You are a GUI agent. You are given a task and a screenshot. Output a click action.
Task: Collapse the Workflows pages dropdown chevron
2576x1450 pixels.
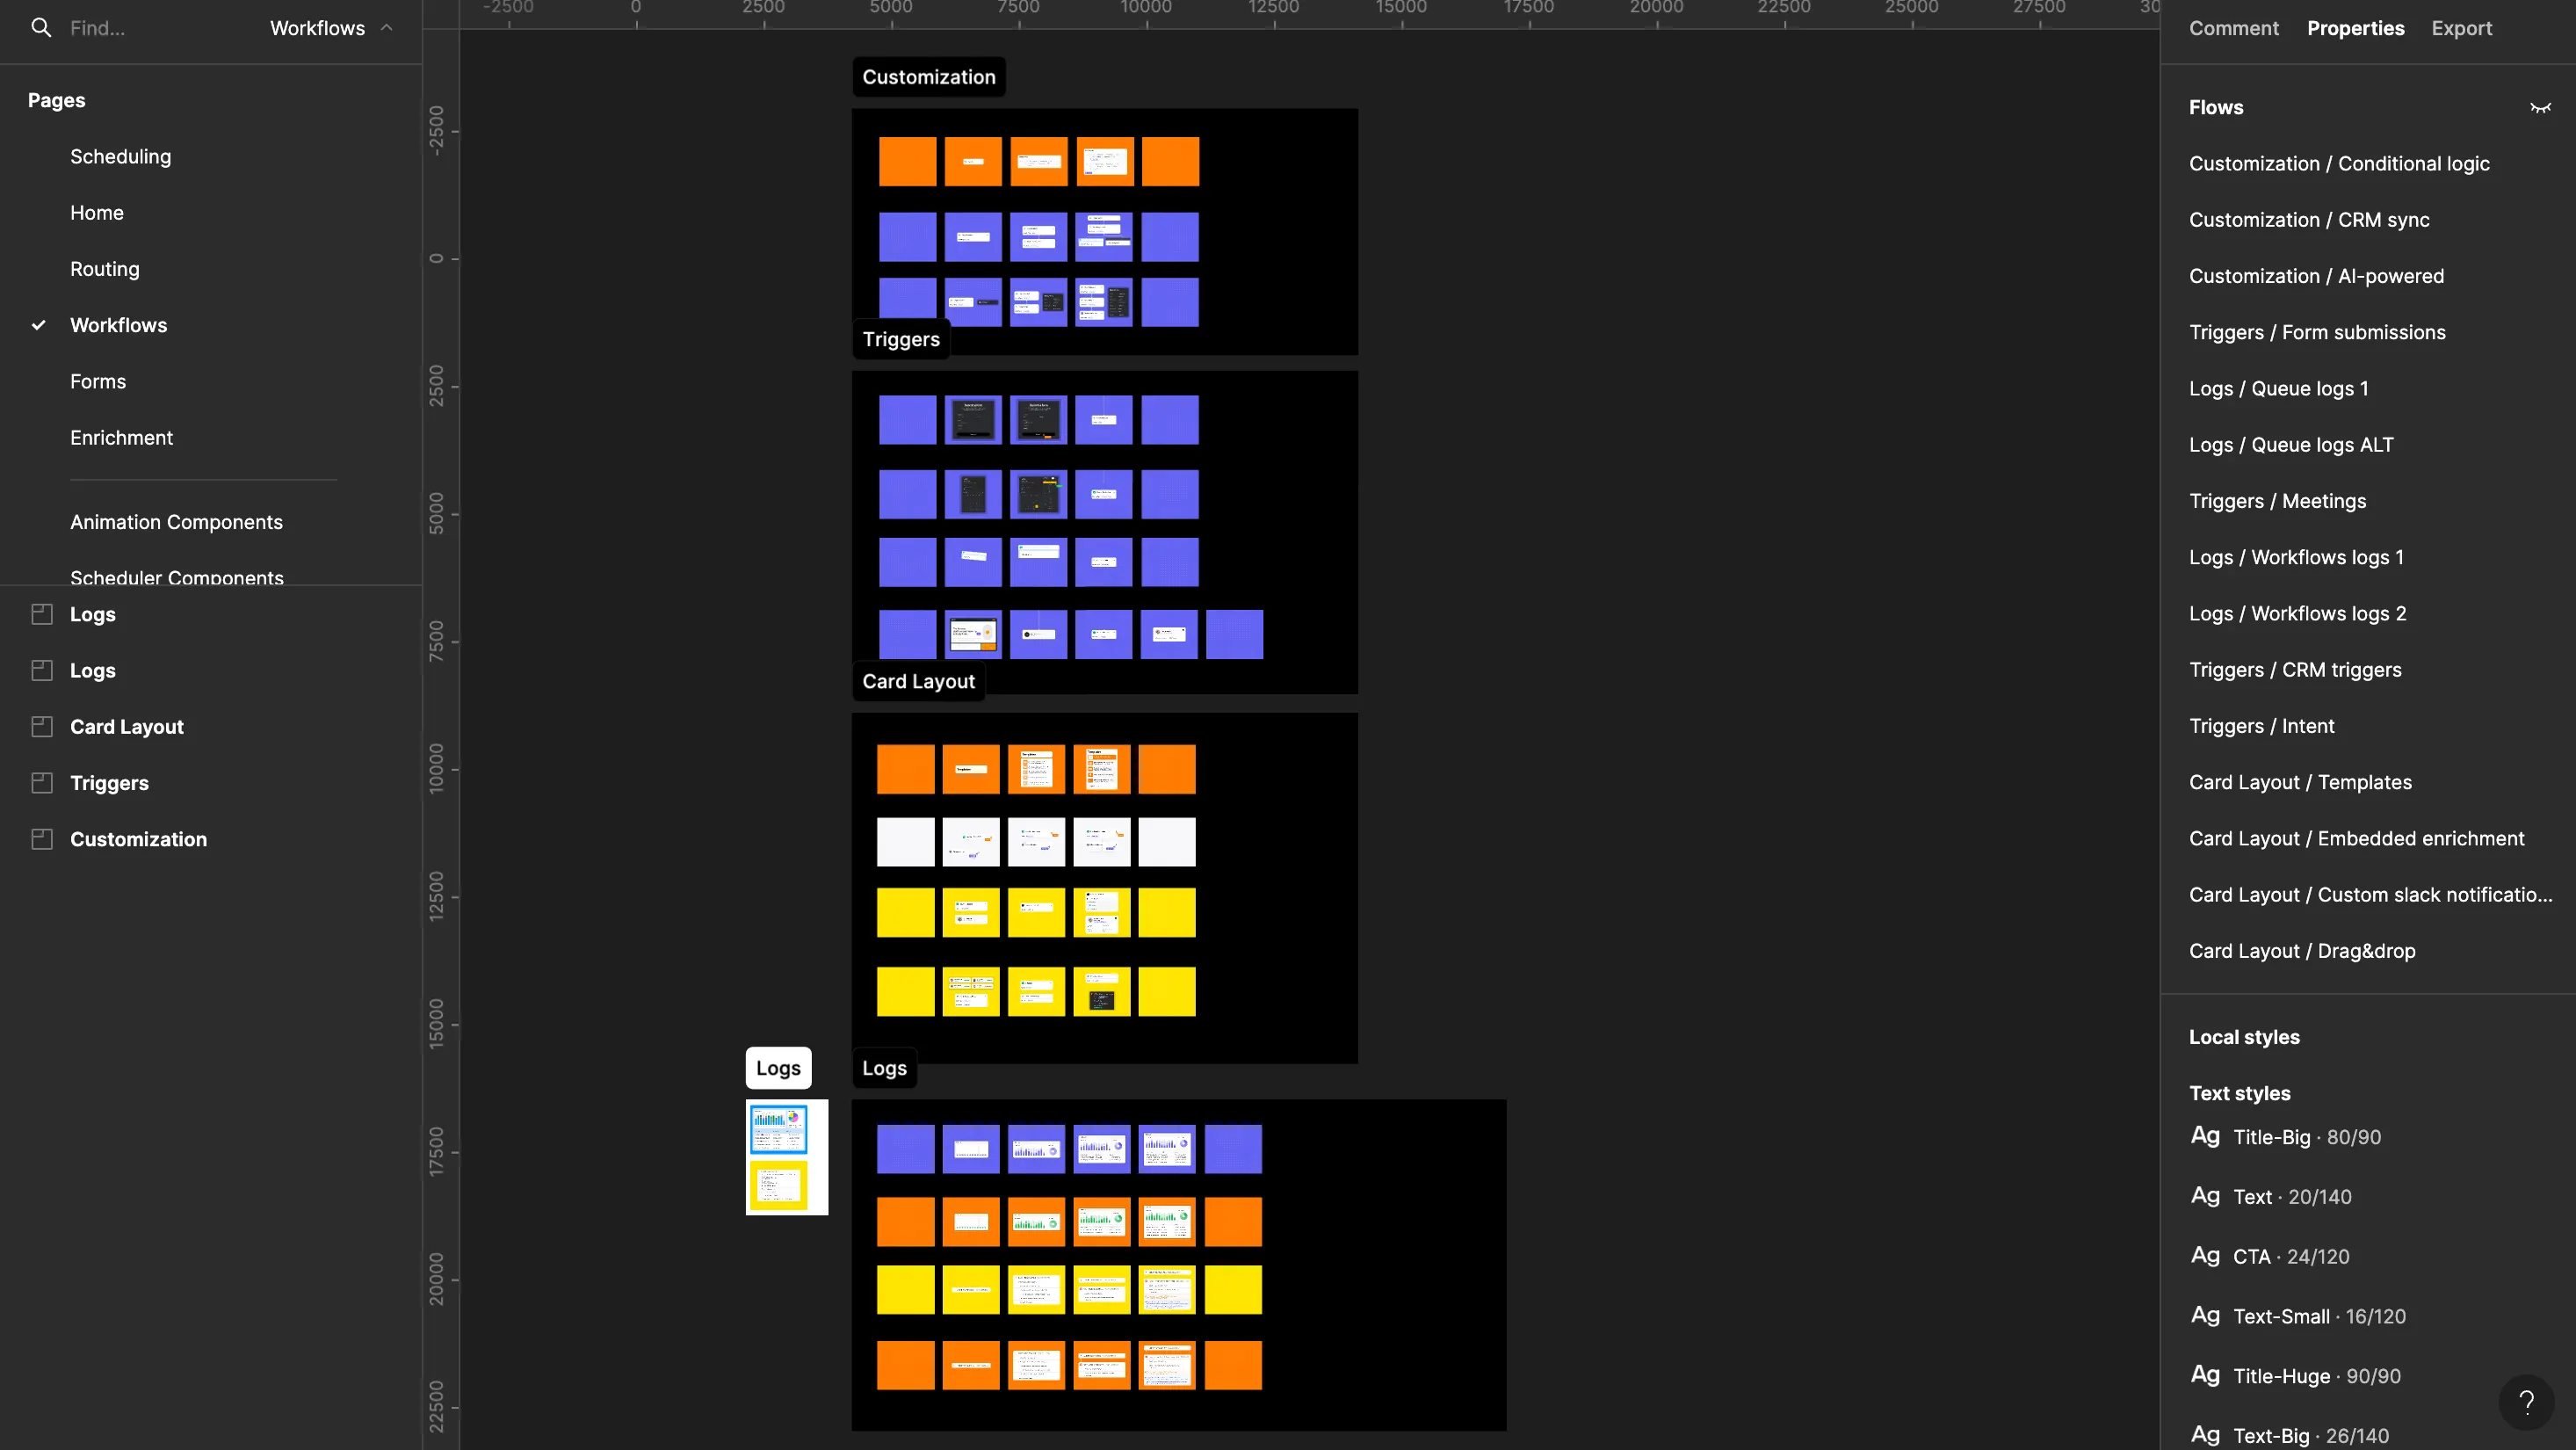point(387,28)
